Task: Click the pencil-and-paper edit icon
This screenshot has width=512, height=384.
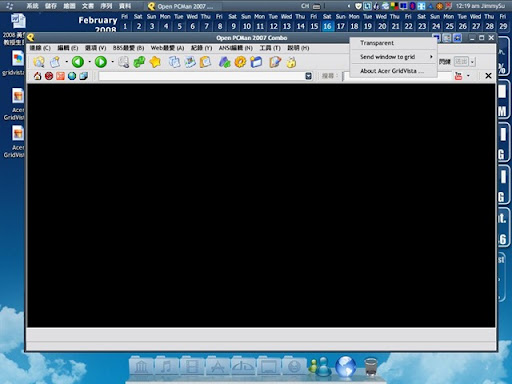Action: (275, 62)
